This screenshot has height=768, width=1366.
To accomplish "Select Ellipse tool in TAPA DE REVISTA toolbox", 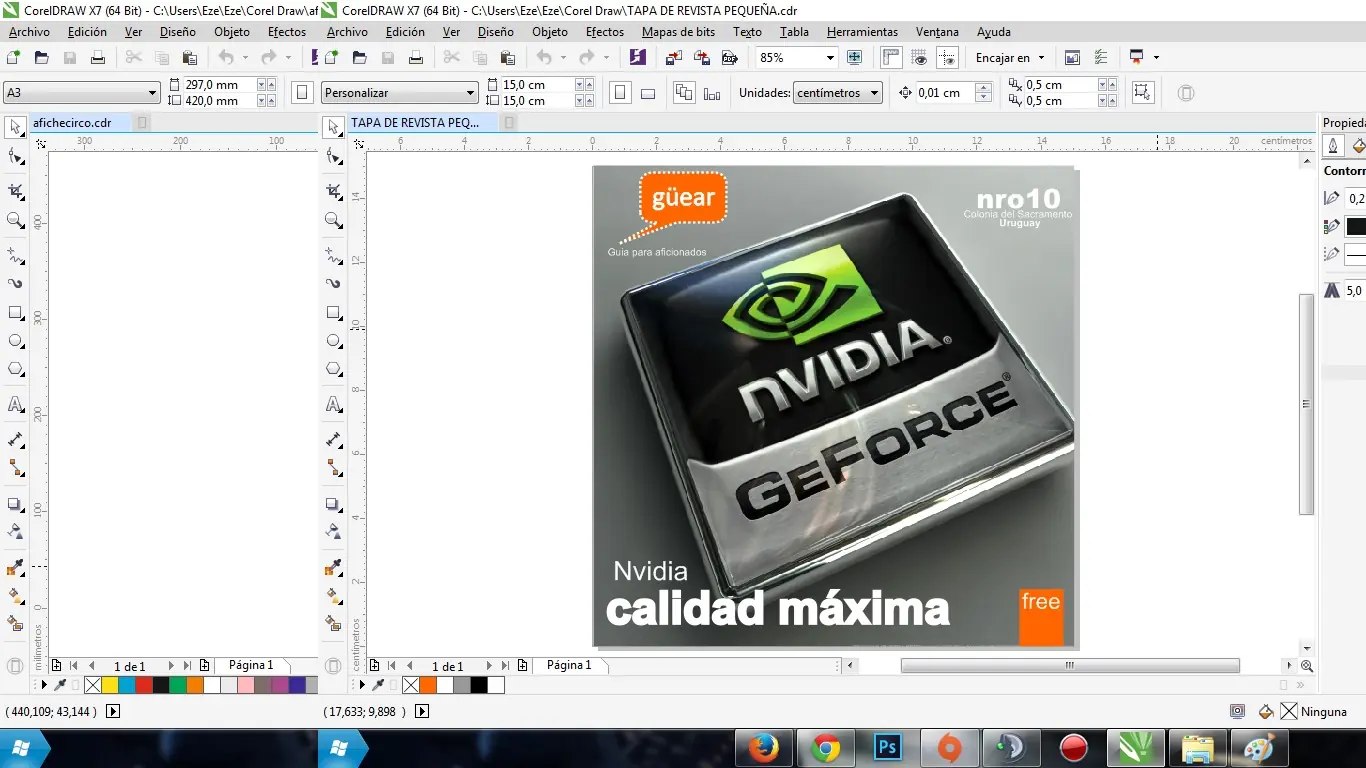I will 334,341.
